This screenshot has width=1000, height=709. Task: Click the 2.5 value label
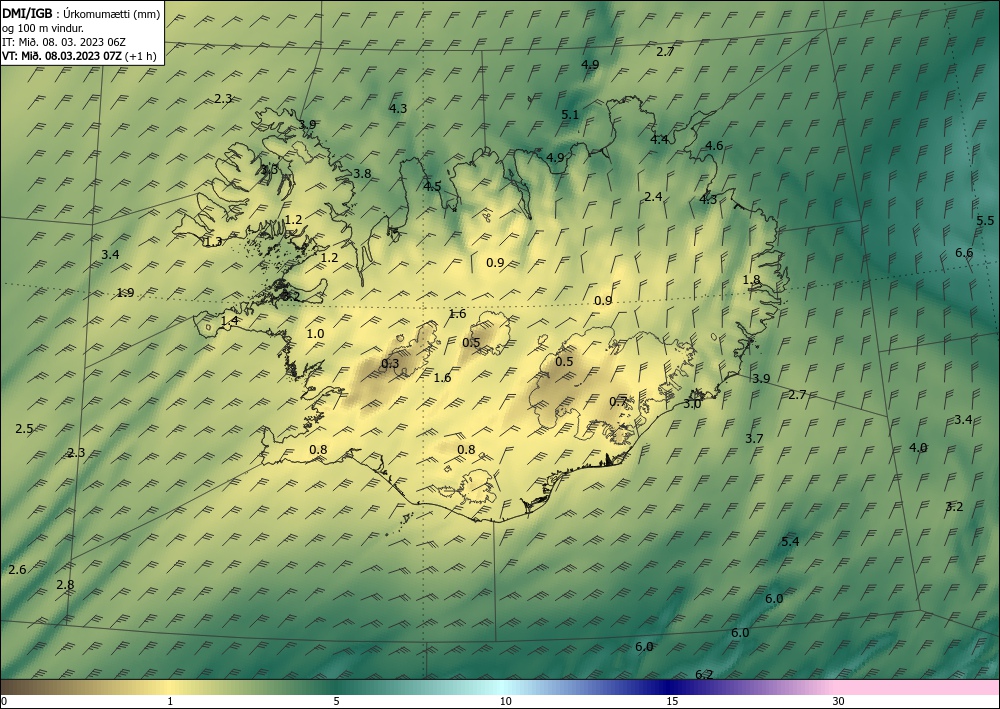click(24, 428)
